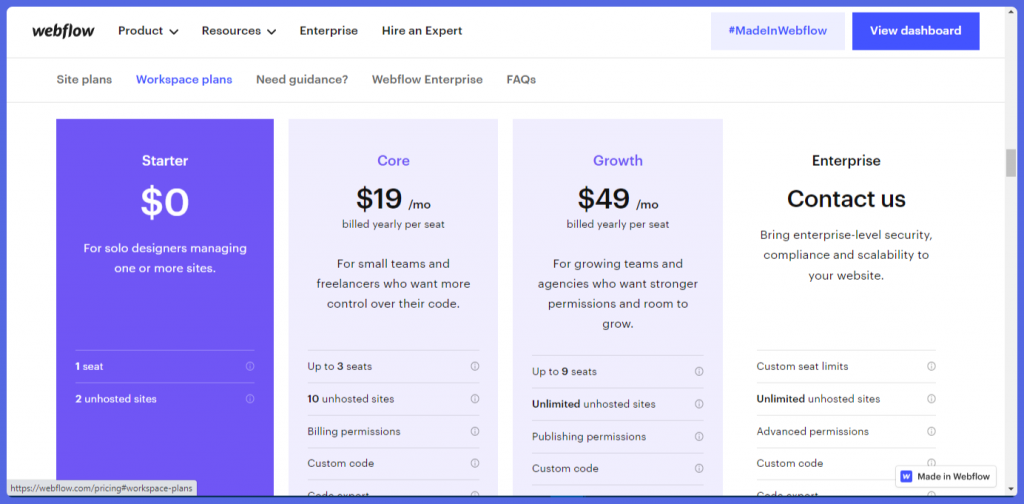Show info for Growth Custom code
Screen dimensions: 1024x504
(x=699, y=468)
